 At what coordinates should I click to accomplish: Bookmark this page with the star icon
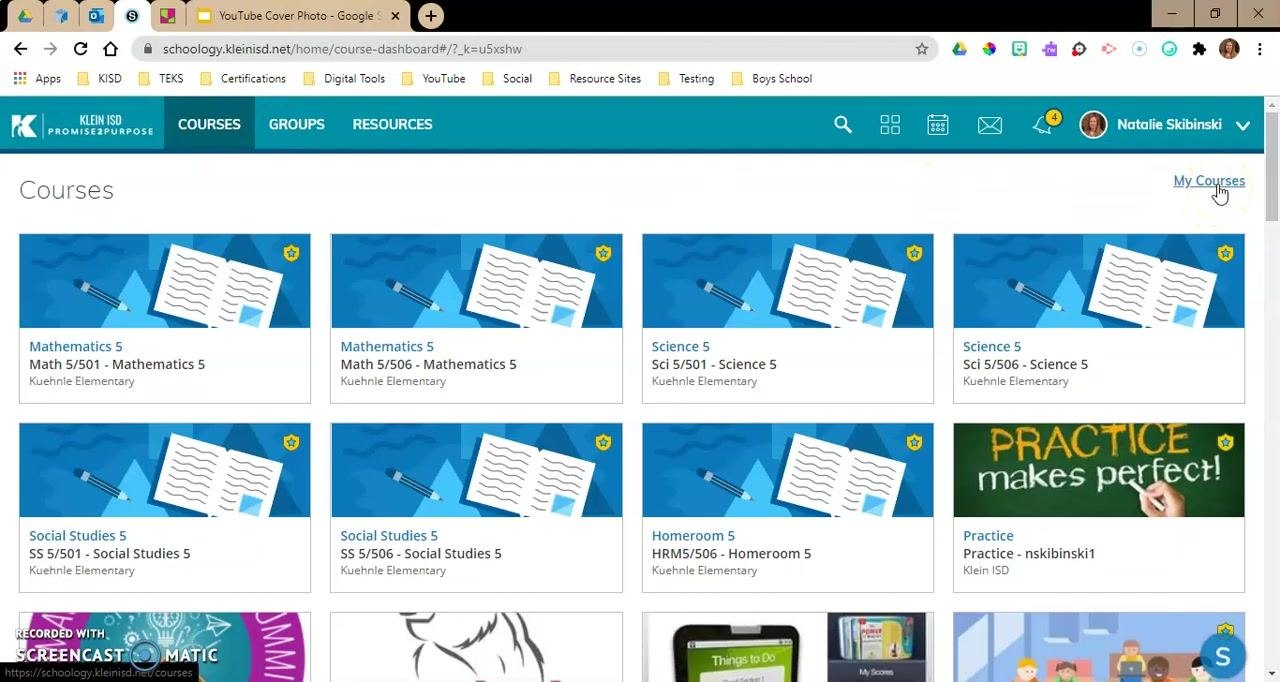pos(921,48)
